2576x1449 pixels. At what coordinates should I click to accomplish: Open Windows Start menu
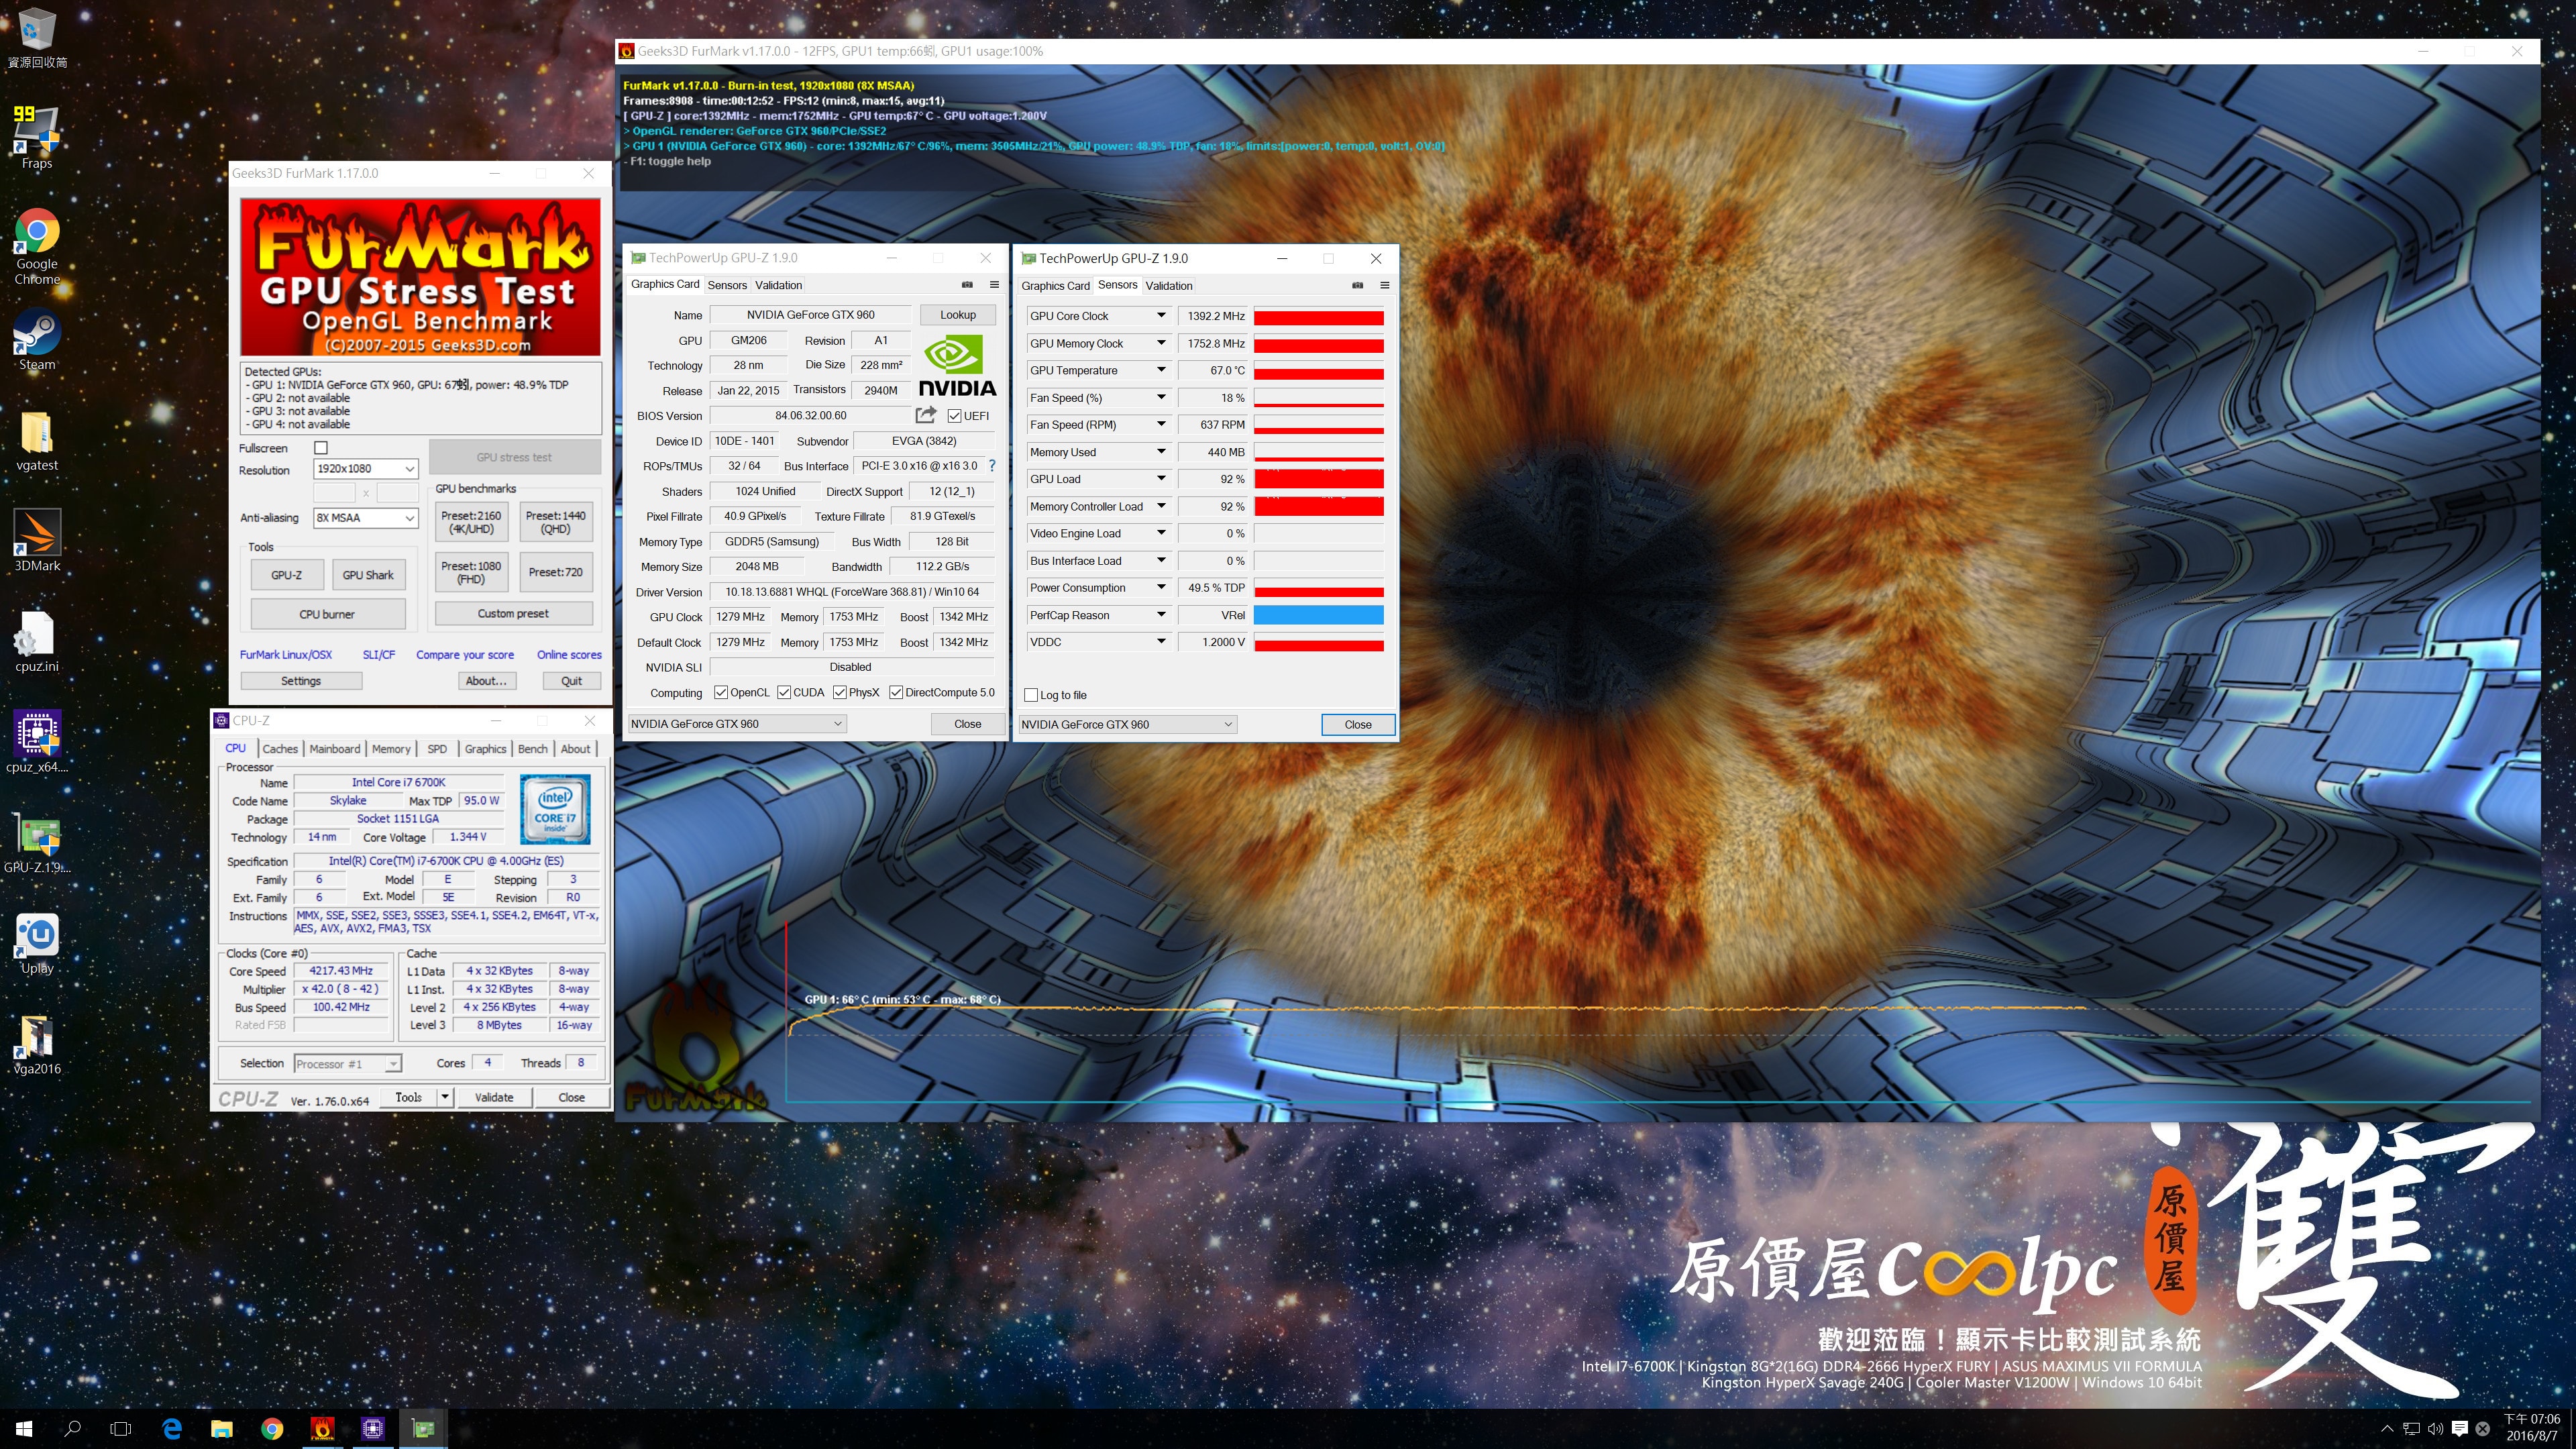tap(24, 1429)
